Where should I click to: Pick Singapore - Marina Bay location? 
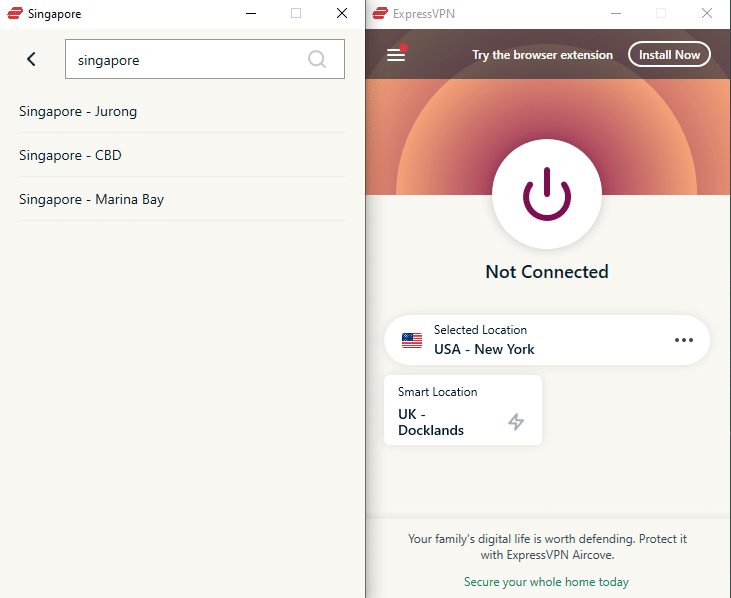(182, 199)
